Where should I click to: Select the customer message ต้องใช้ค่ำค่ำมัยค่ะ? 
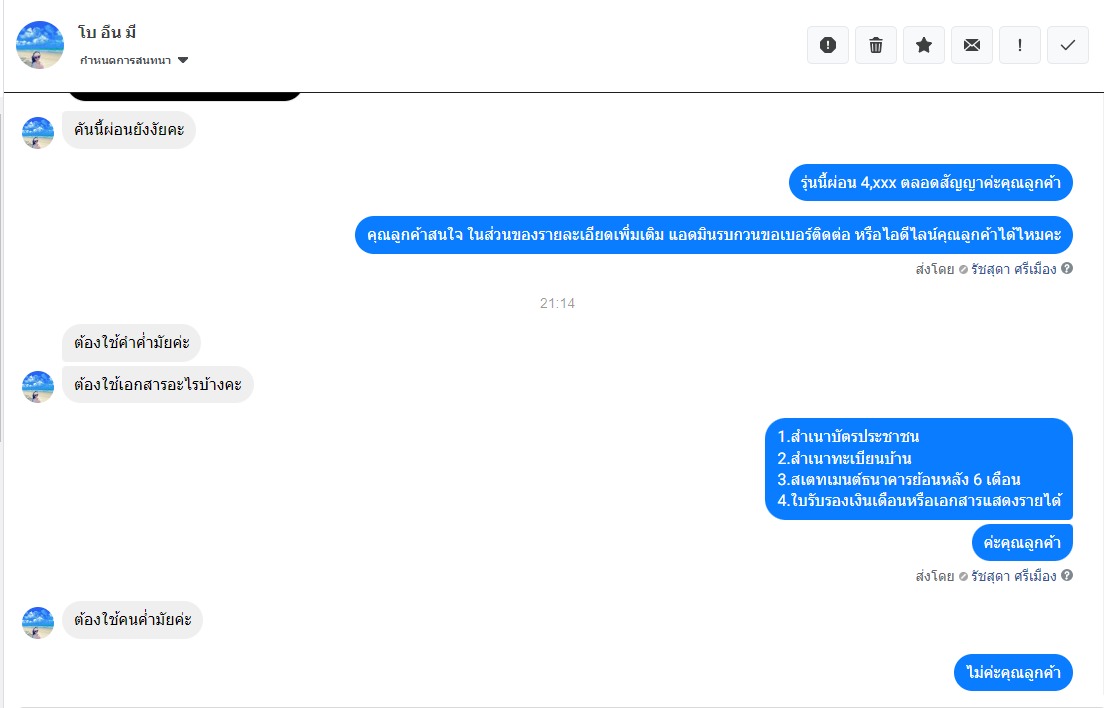point(132,343)
